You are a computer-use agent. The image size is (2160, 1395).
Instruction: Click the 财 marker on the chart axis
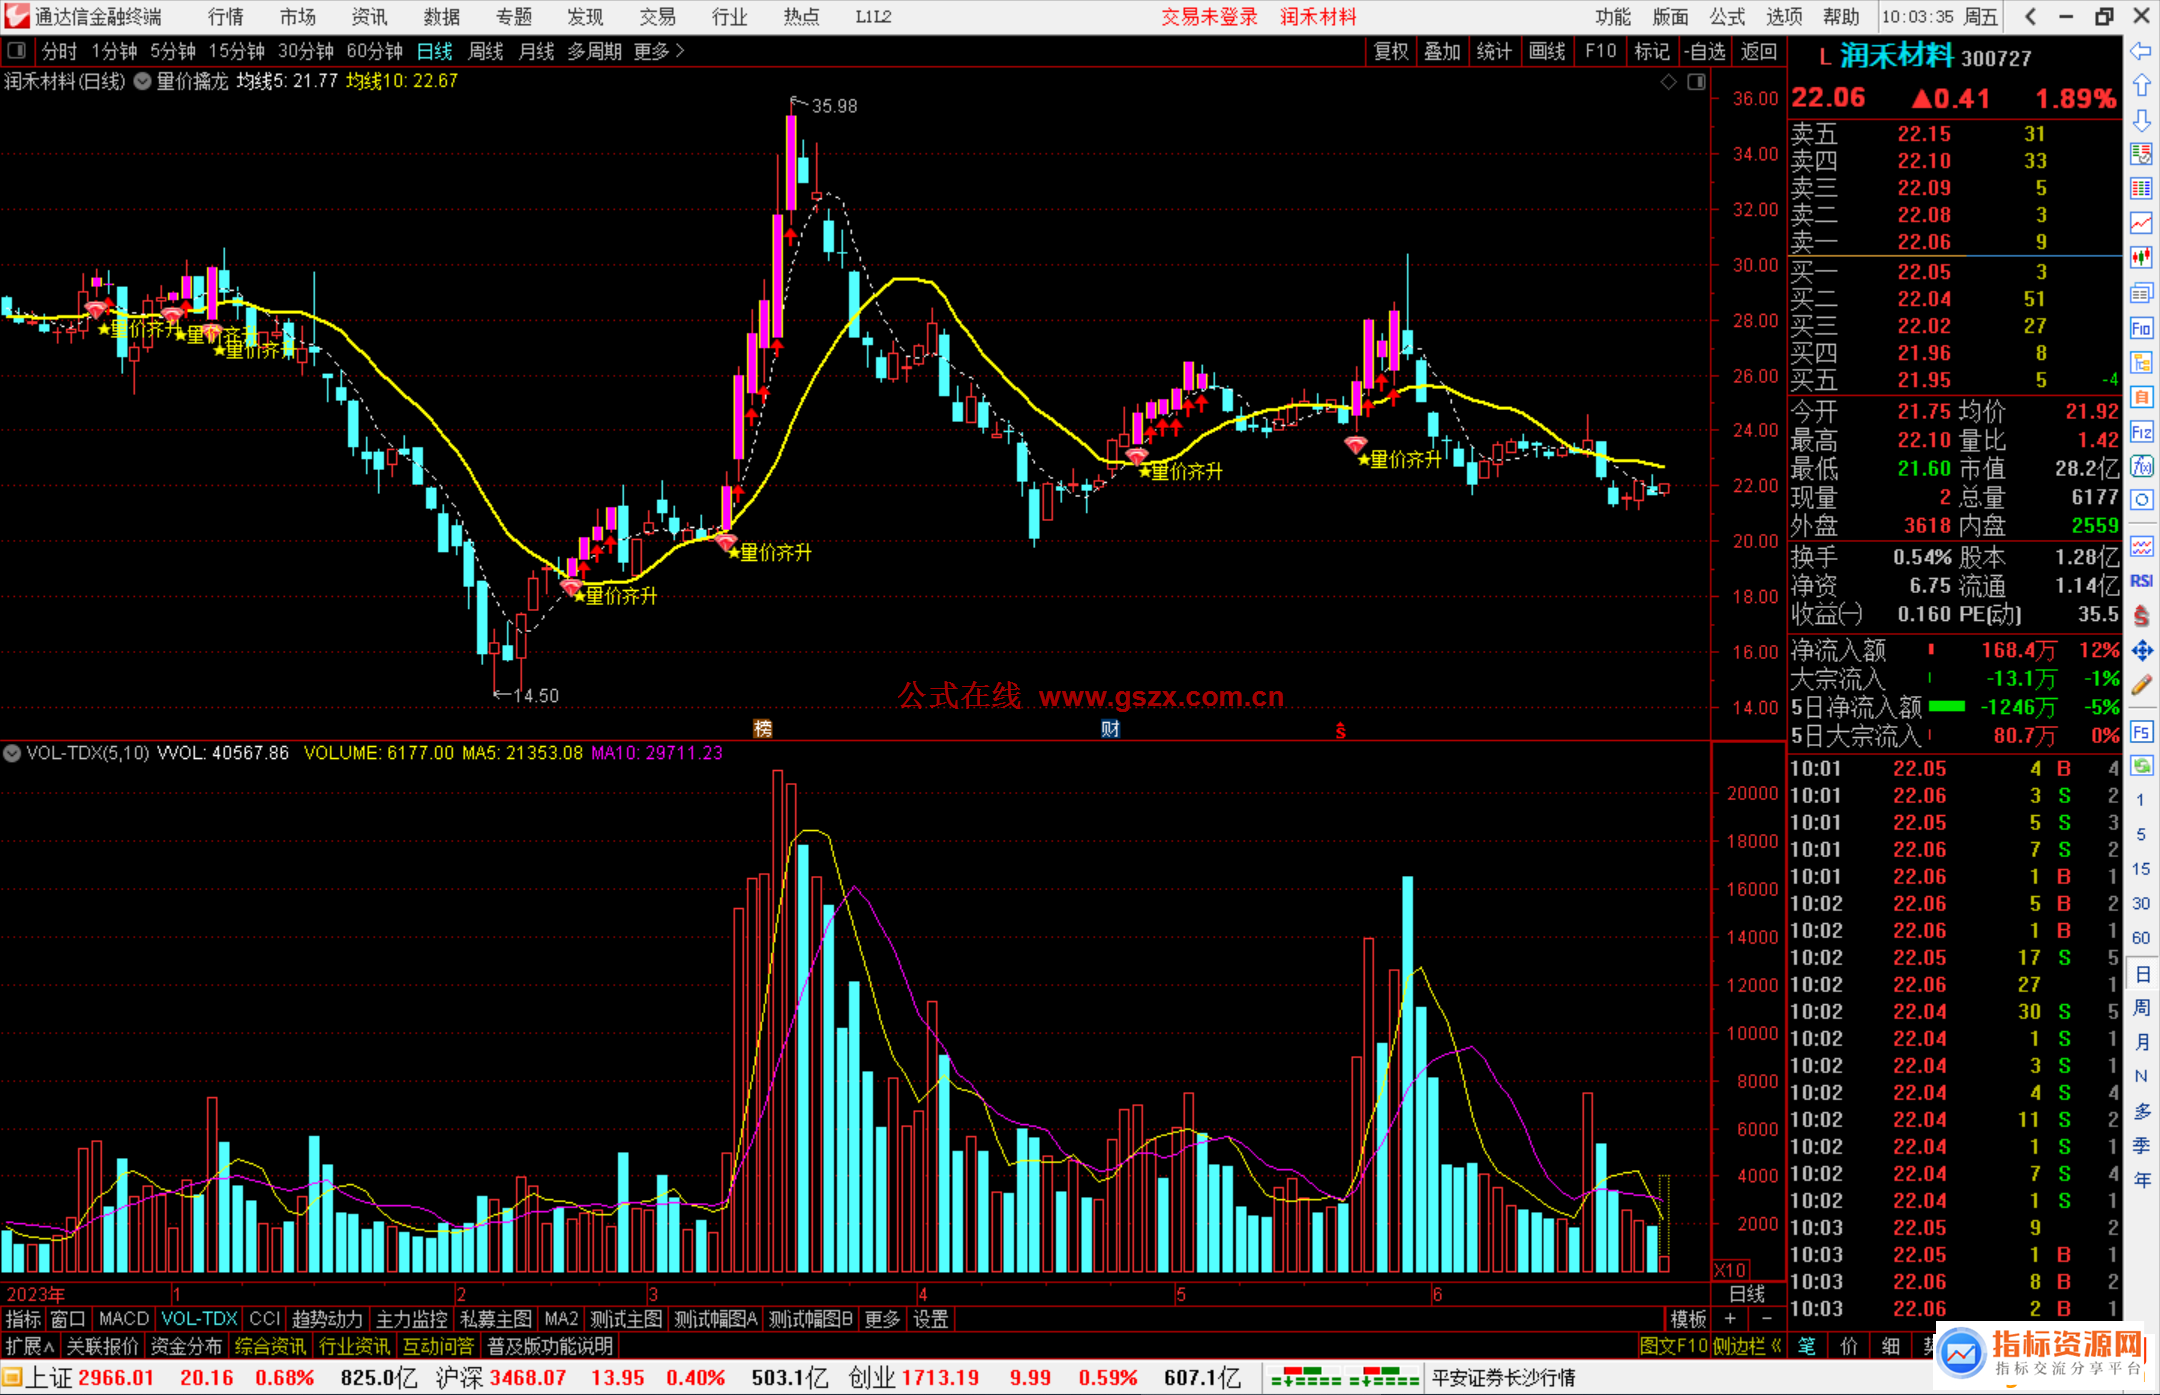tap(1110, 729)
